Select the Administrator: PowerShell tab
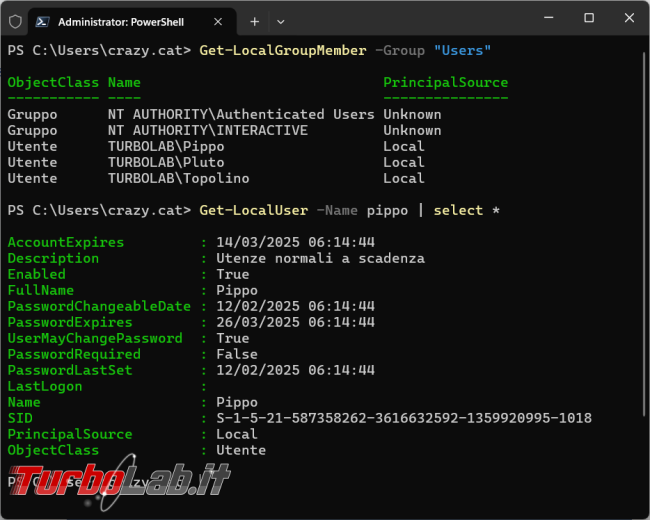The width and height of the screenshot is (650, 520). pyautogui.click(x=132, y=22)
